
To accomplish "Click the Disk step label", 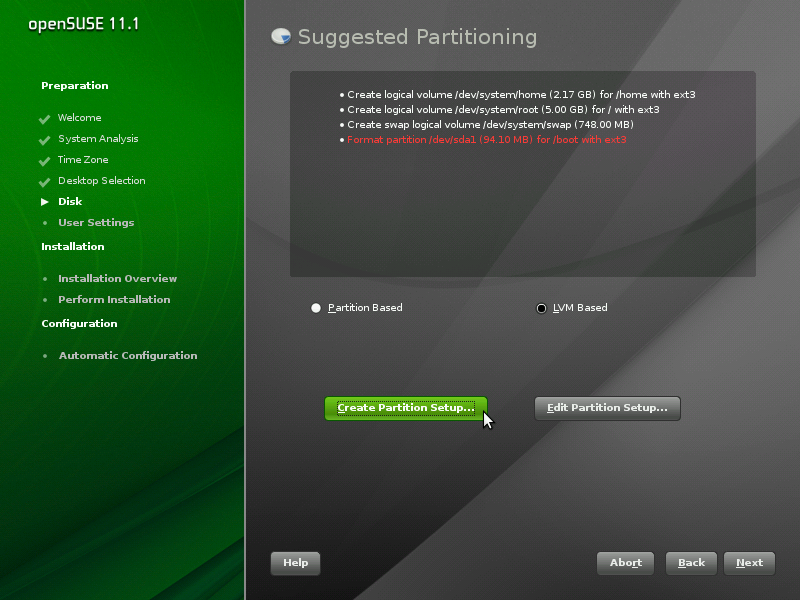I will (x=70, y=202).
